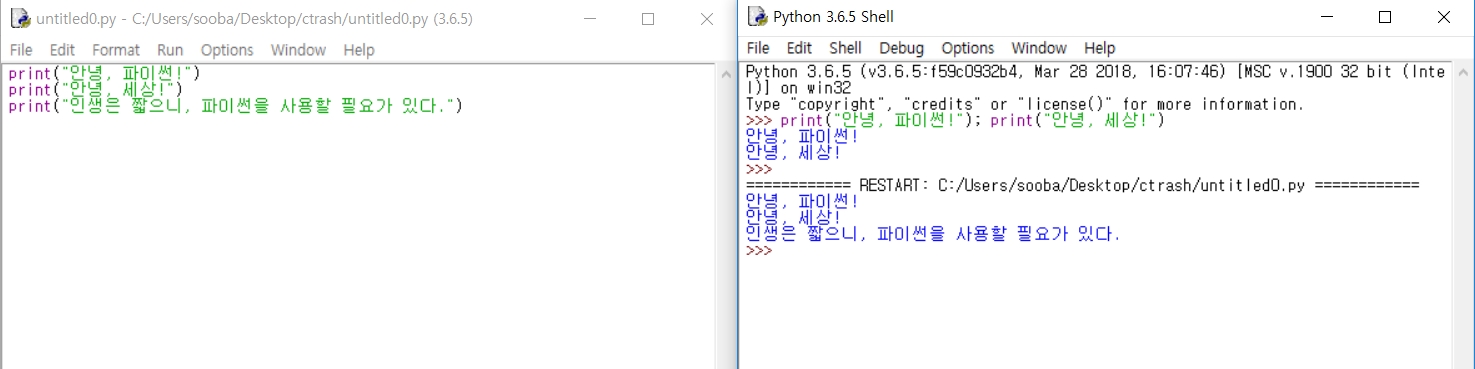The image size is (1475, 369).
Task: Open the Options menu in the untitled0.py editor
Action: 227,50
